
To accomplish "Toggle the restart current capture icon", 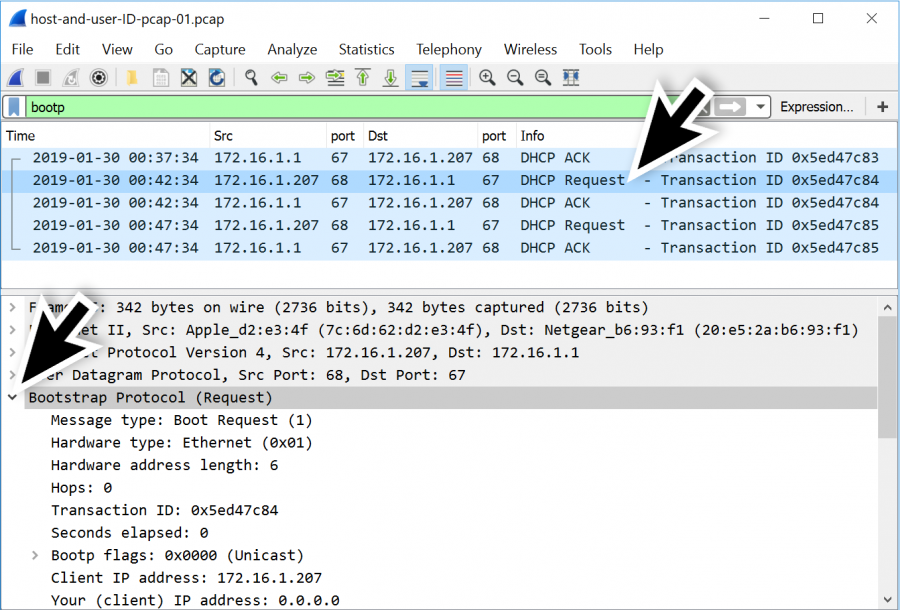I will pyautogui.click(x=69, y=77).
